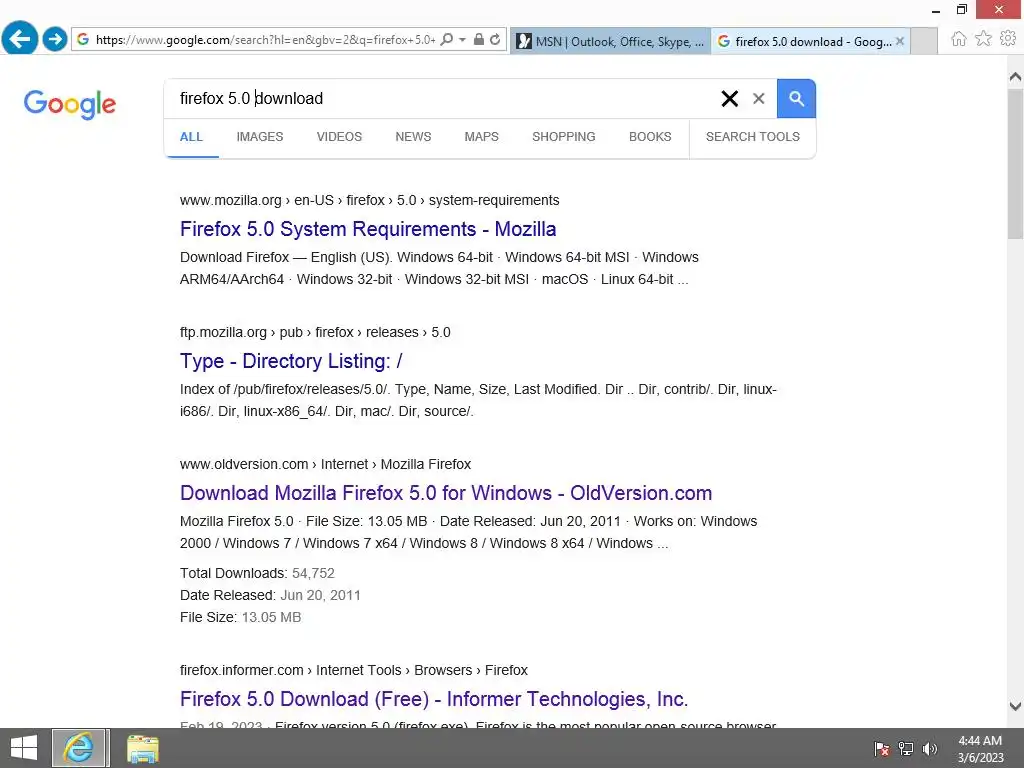
Task: Clear search with the bold X icon
Action: [729, 99]
